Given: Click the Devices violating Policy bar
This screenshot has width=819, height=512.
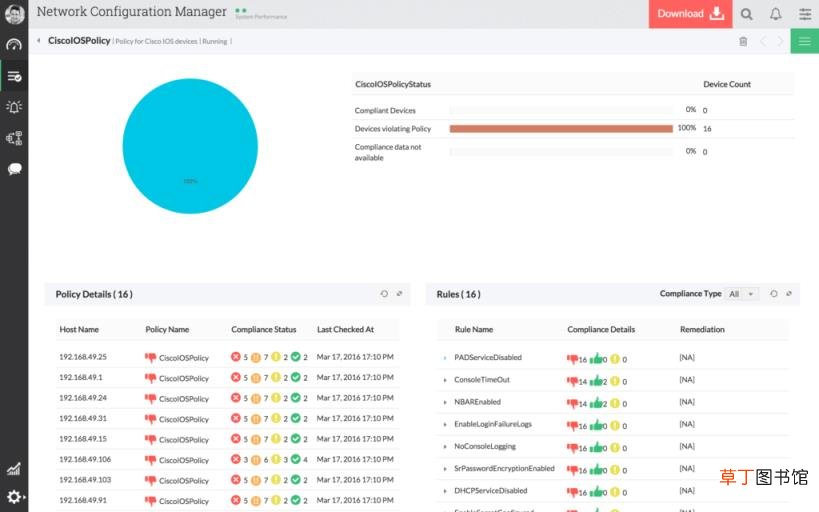Looking at the screenshot, I should pos(561,129).
